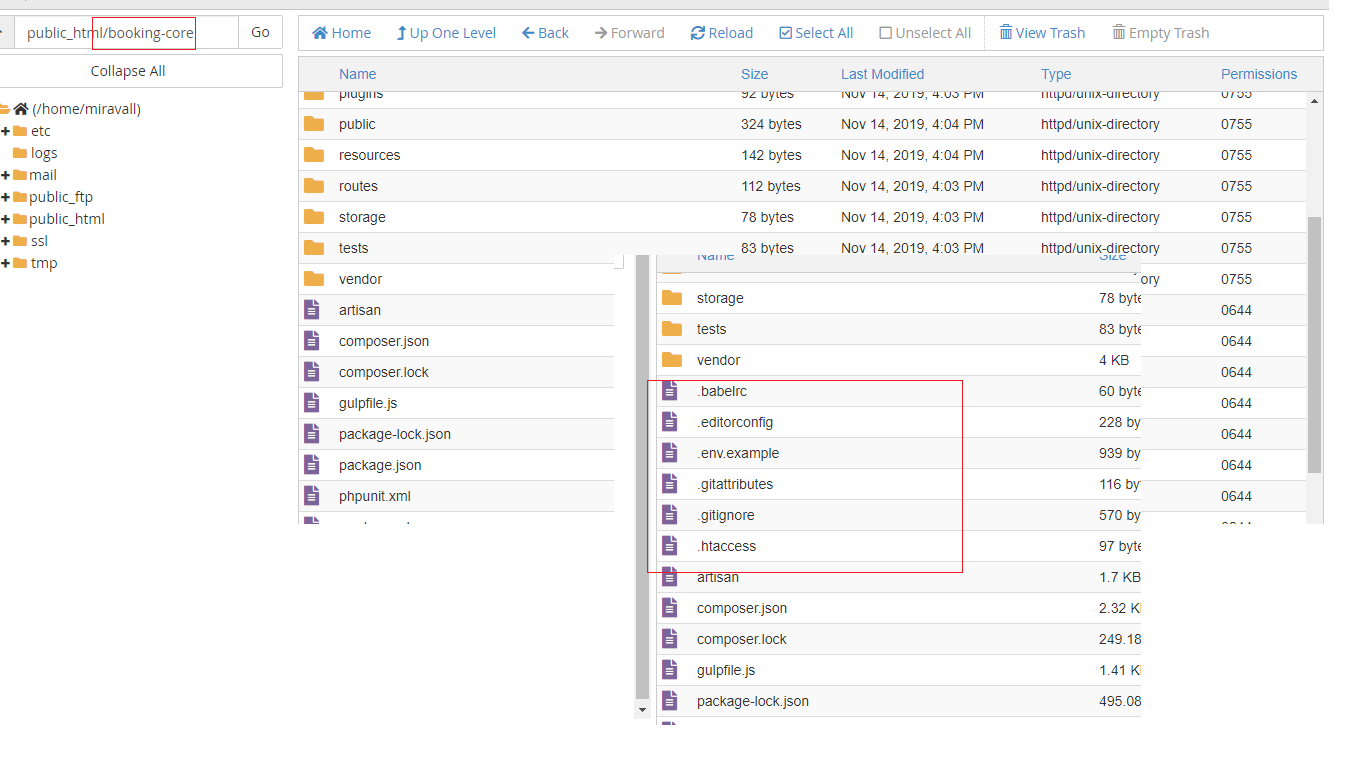Expand the etc folder tree node
The width and height of the screenshot is (1366, 761).
pyautogui.click(x=6, y=131)
